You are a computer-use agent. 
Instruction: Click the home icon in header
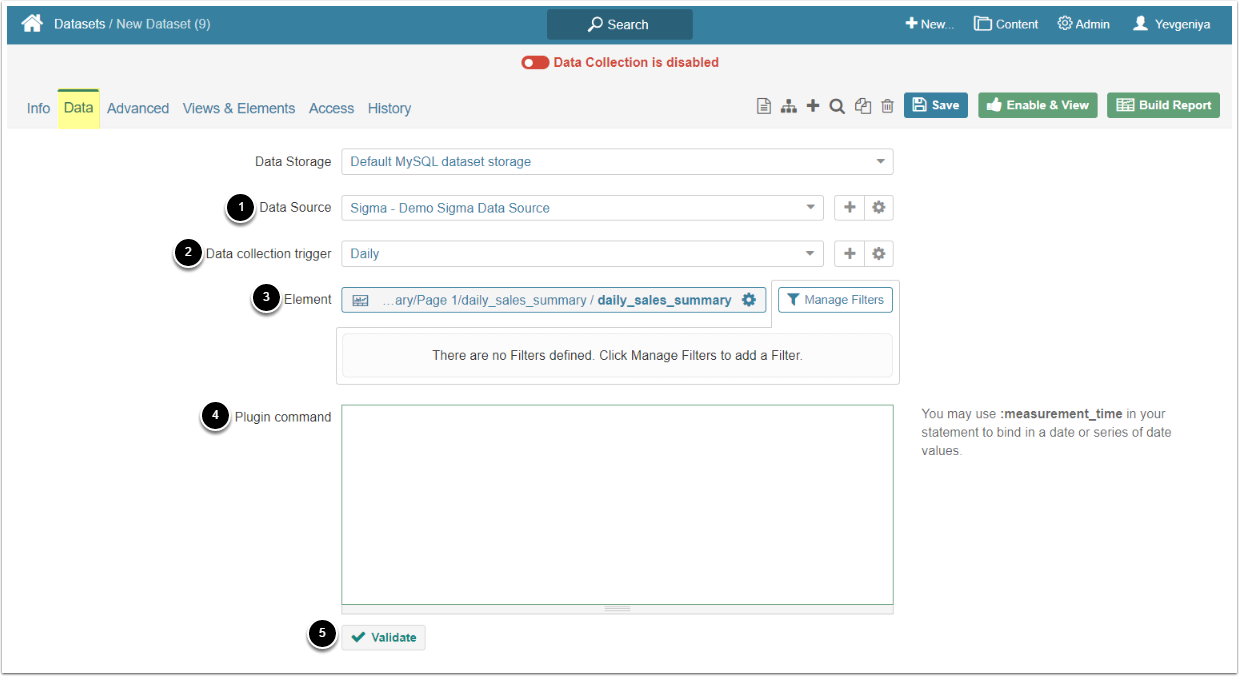click(32, 23)
